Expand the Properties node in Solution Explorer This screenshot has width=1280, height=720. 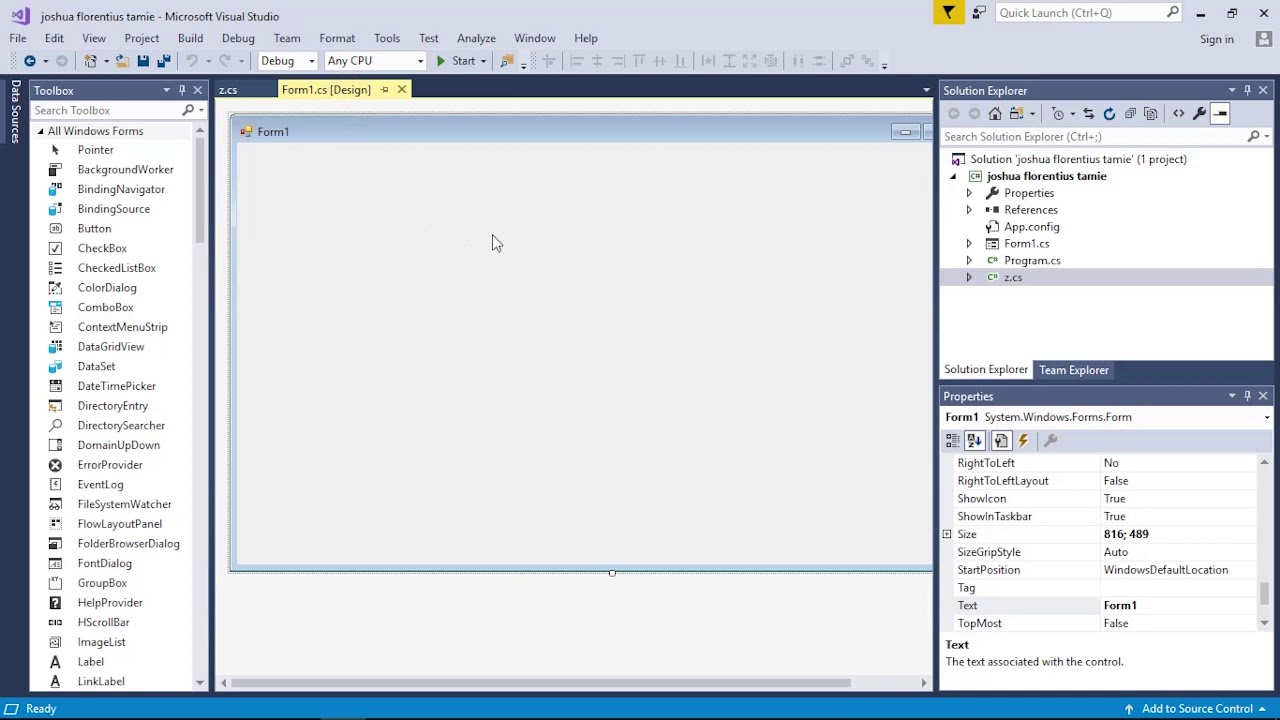[968, 193]
